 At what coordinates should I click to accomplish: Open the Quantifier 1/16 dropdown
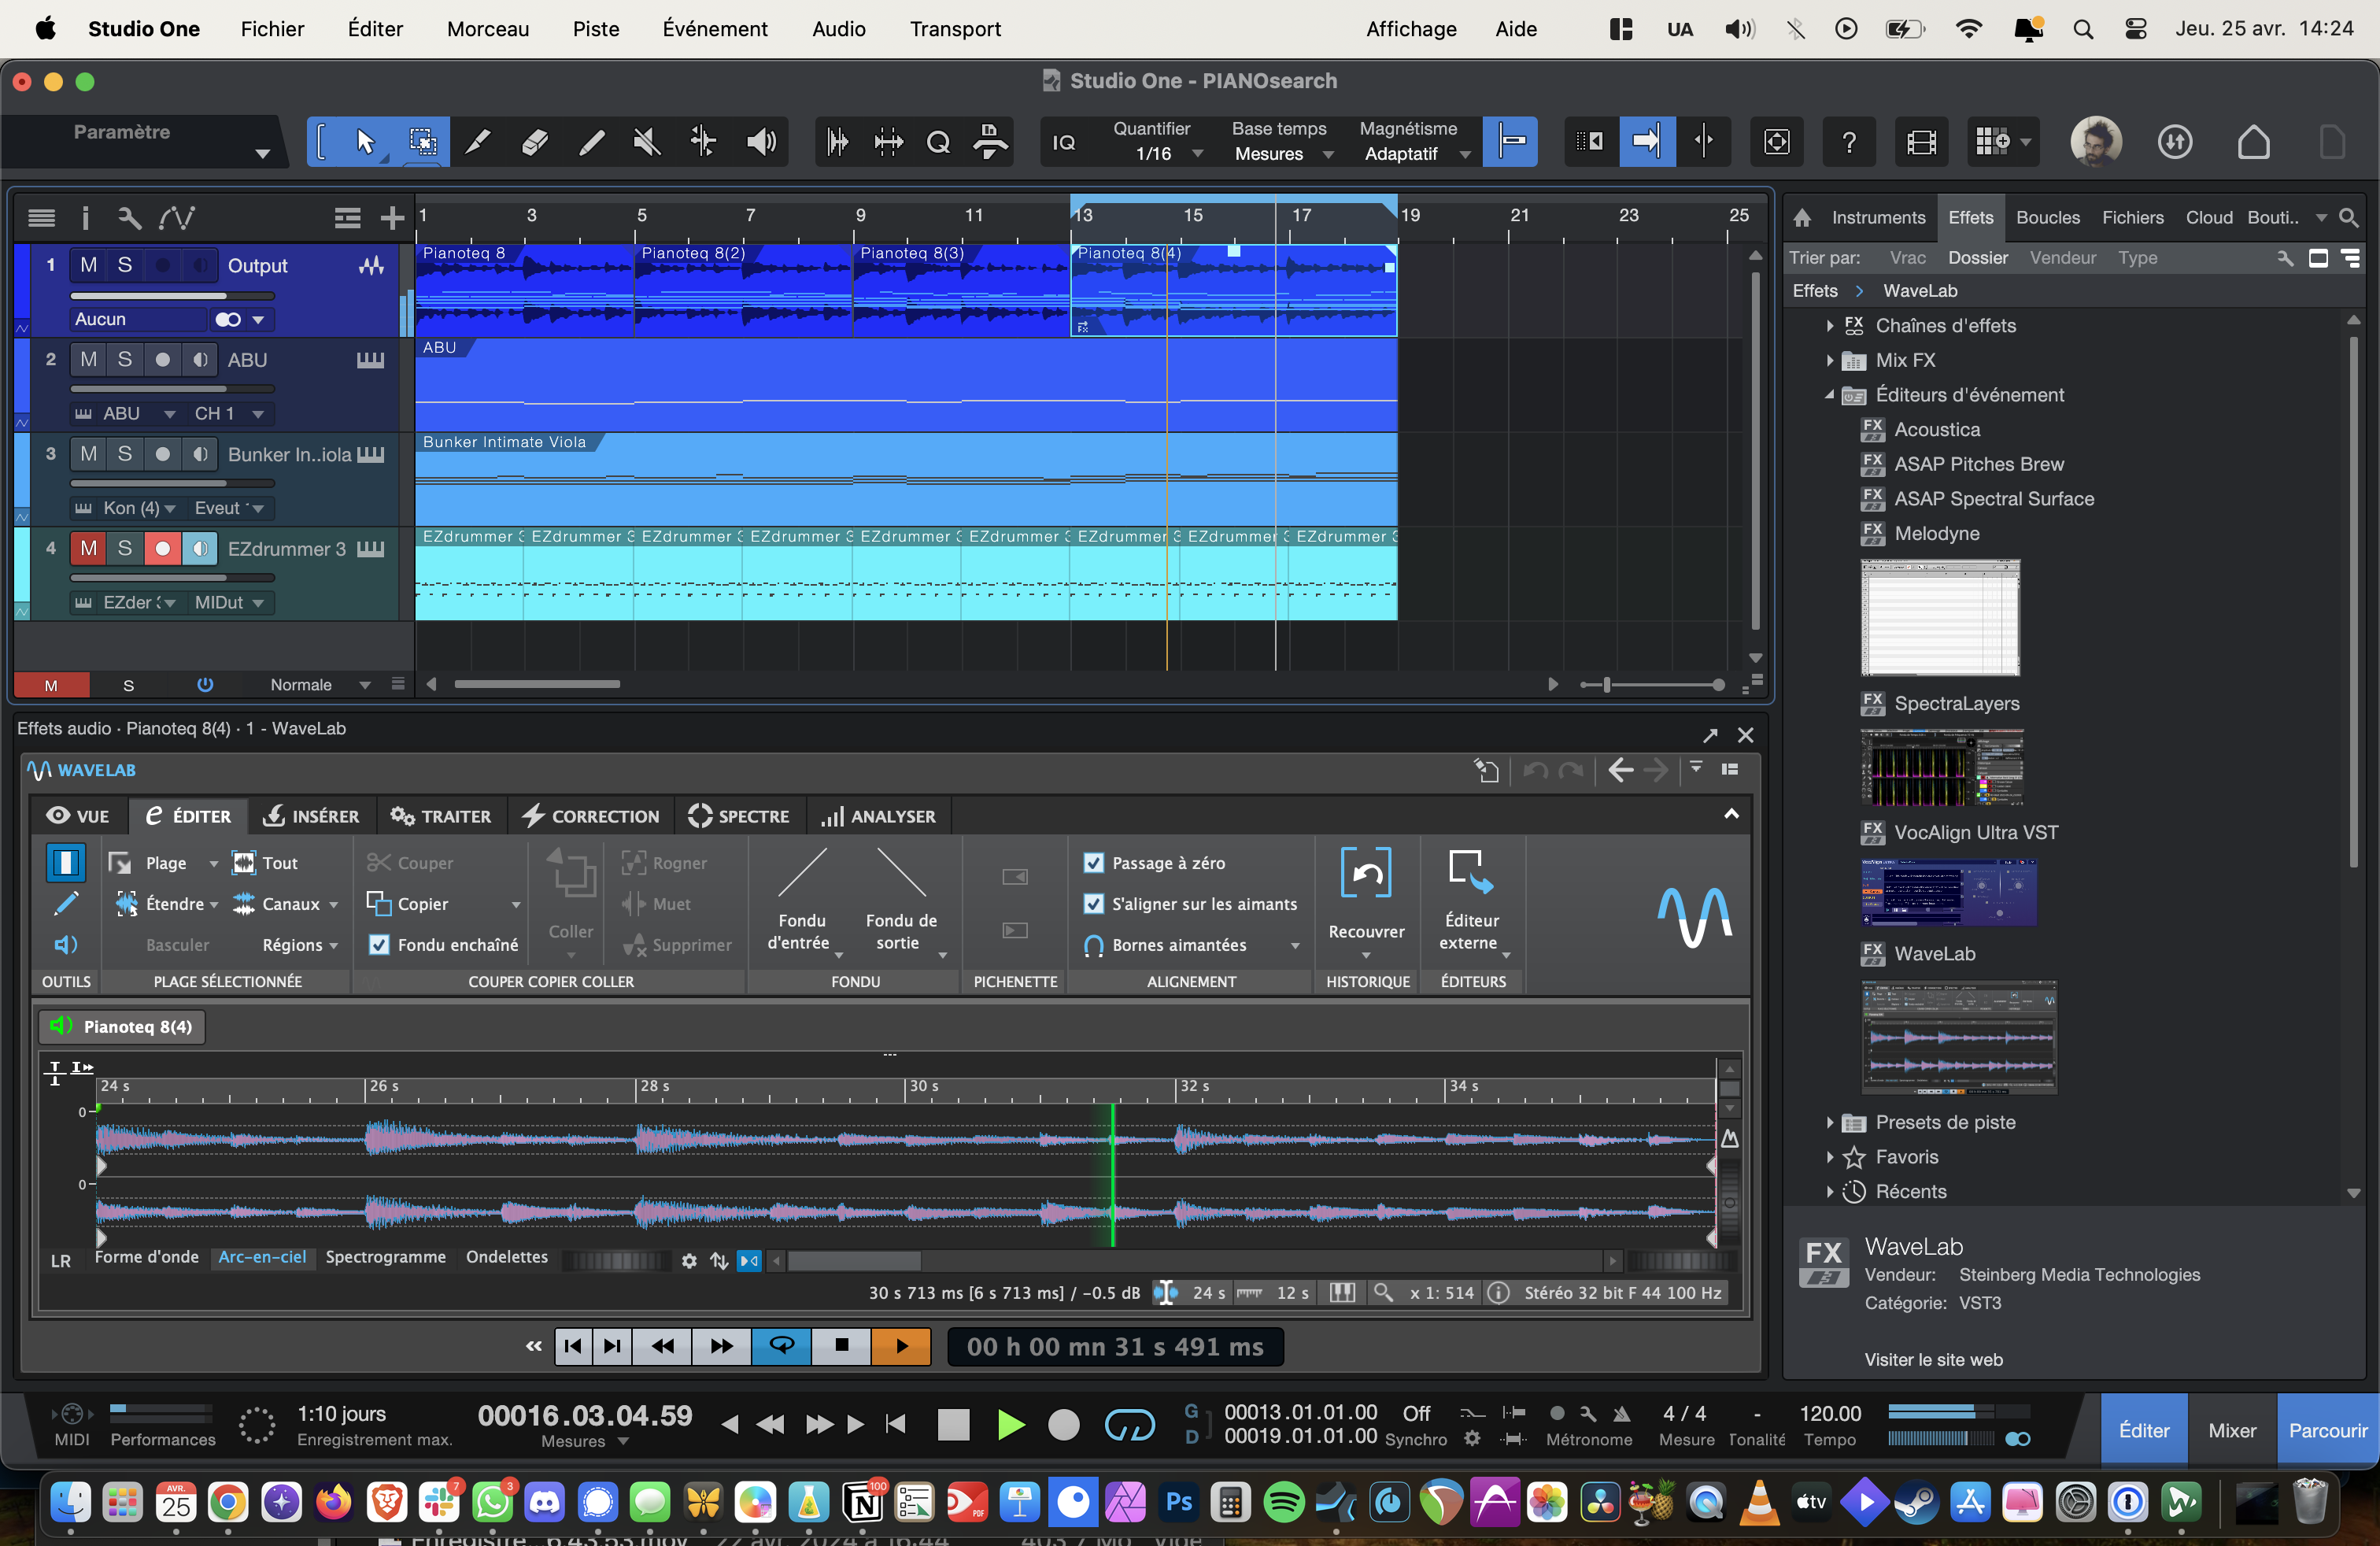point(1197,154)
